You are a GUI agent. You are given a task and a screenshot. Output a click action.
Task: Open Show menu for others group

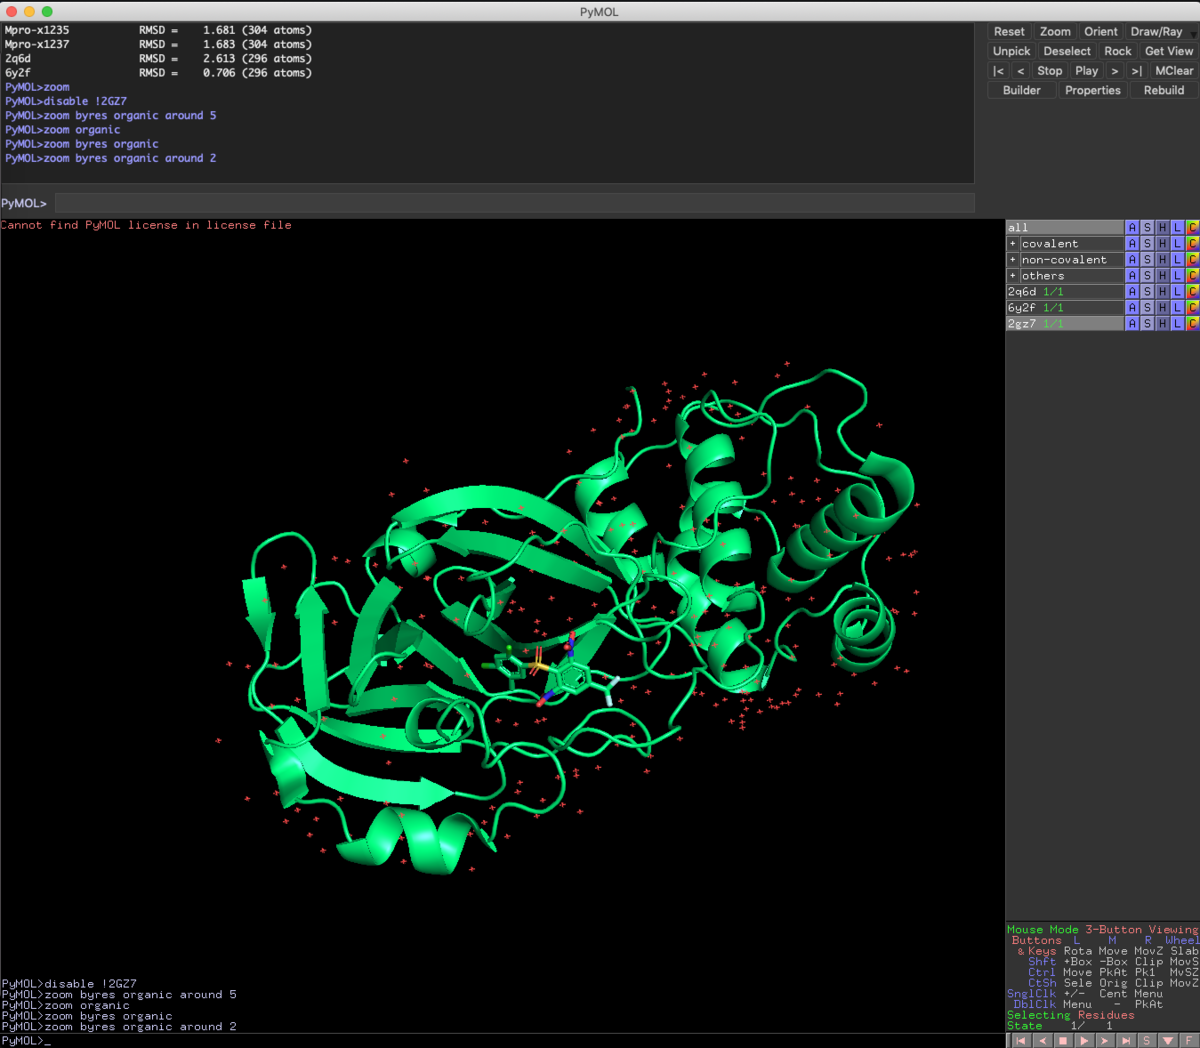pyautogui.click(x=1147, y=276)
